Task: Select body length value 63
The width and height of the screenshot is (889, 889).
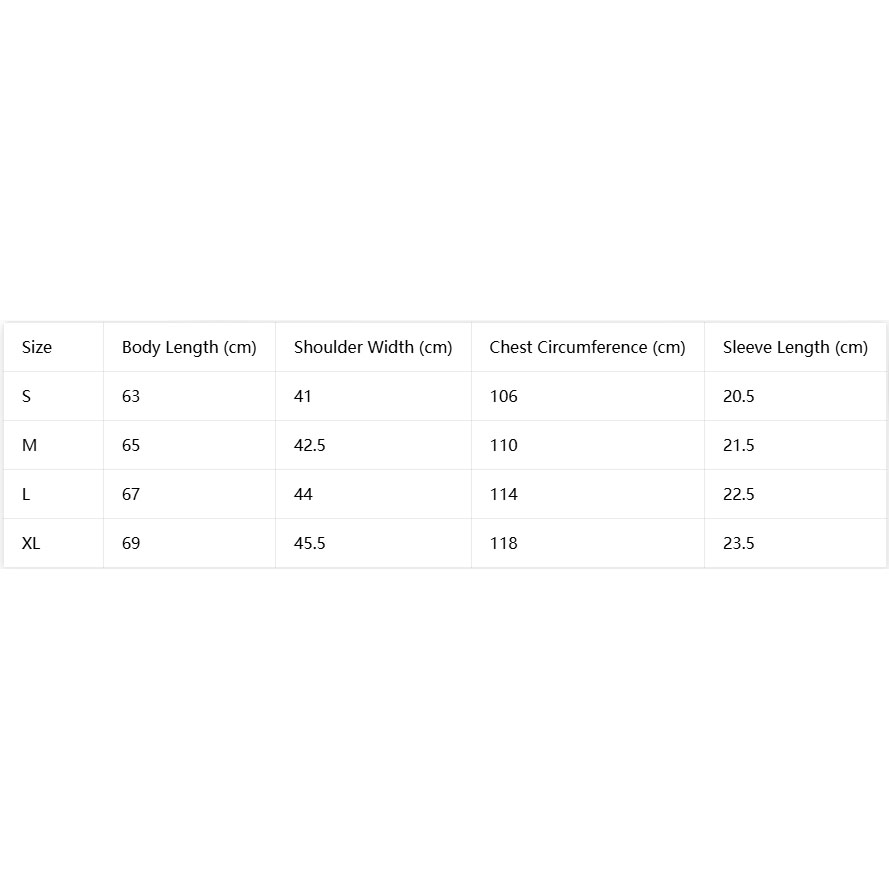Action: point(131,396)
